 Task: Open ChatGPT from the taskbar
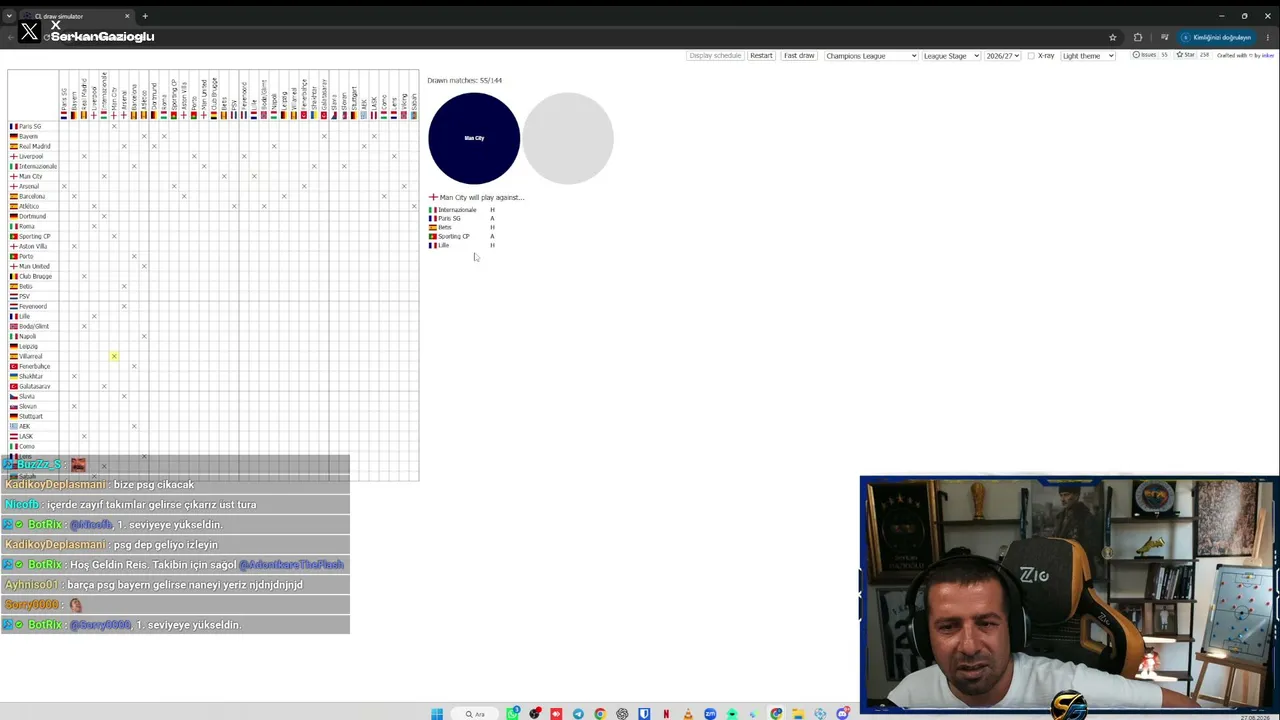(x=622, y=714)
